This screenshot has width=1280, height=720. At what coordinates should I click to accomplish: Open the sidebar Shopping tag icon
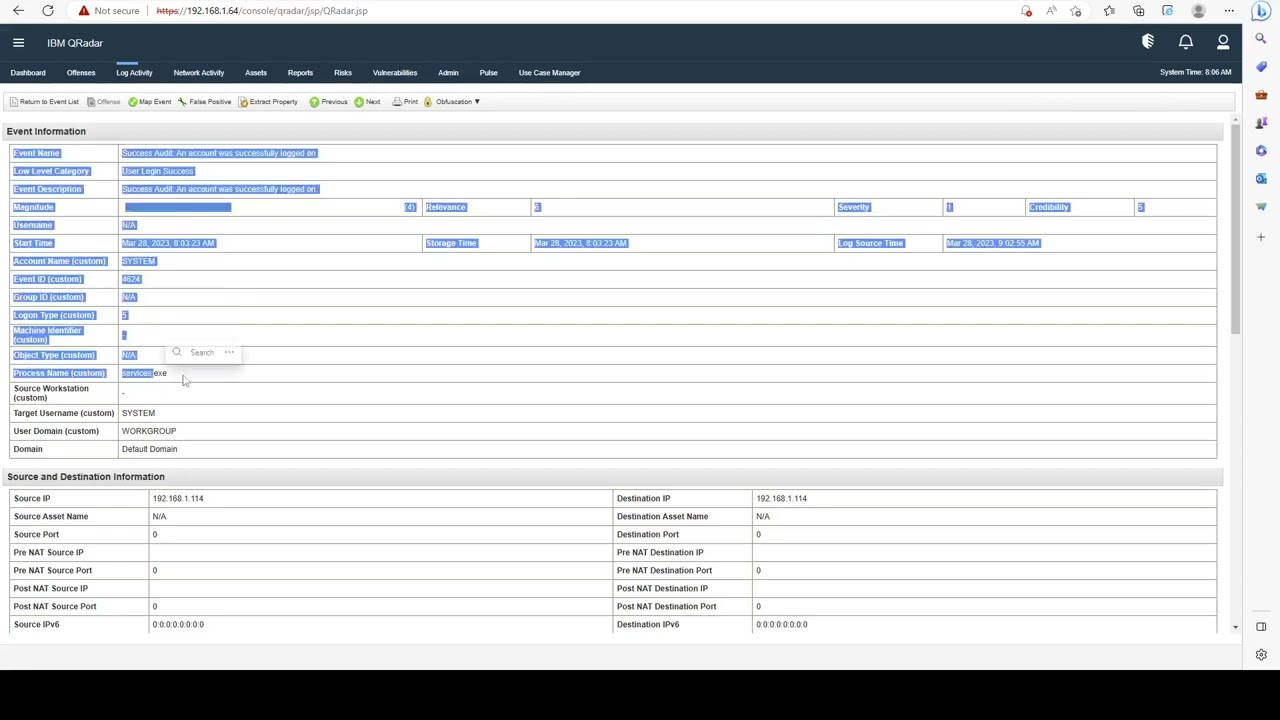click(1261, 67)
